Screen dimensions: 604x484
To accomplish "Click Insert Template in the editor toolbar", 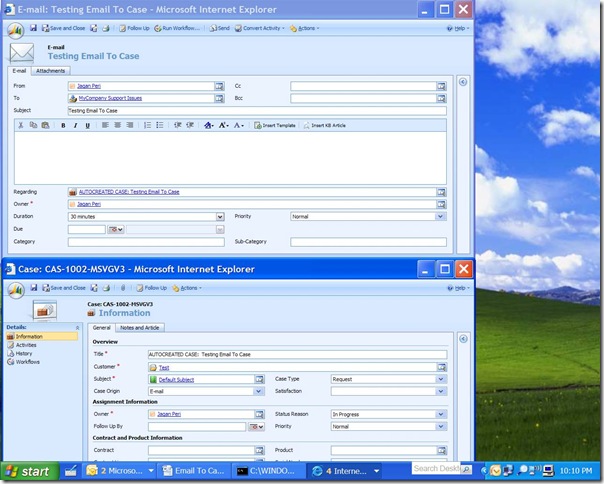I will [x=276, y=125].
